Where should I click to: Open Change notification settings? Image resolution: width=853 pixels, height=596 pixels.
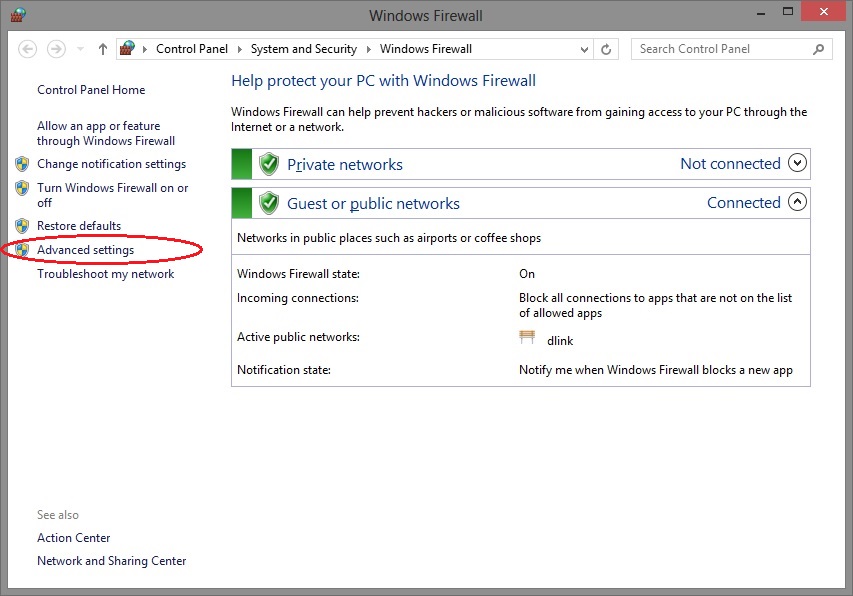tap(112, 164)
